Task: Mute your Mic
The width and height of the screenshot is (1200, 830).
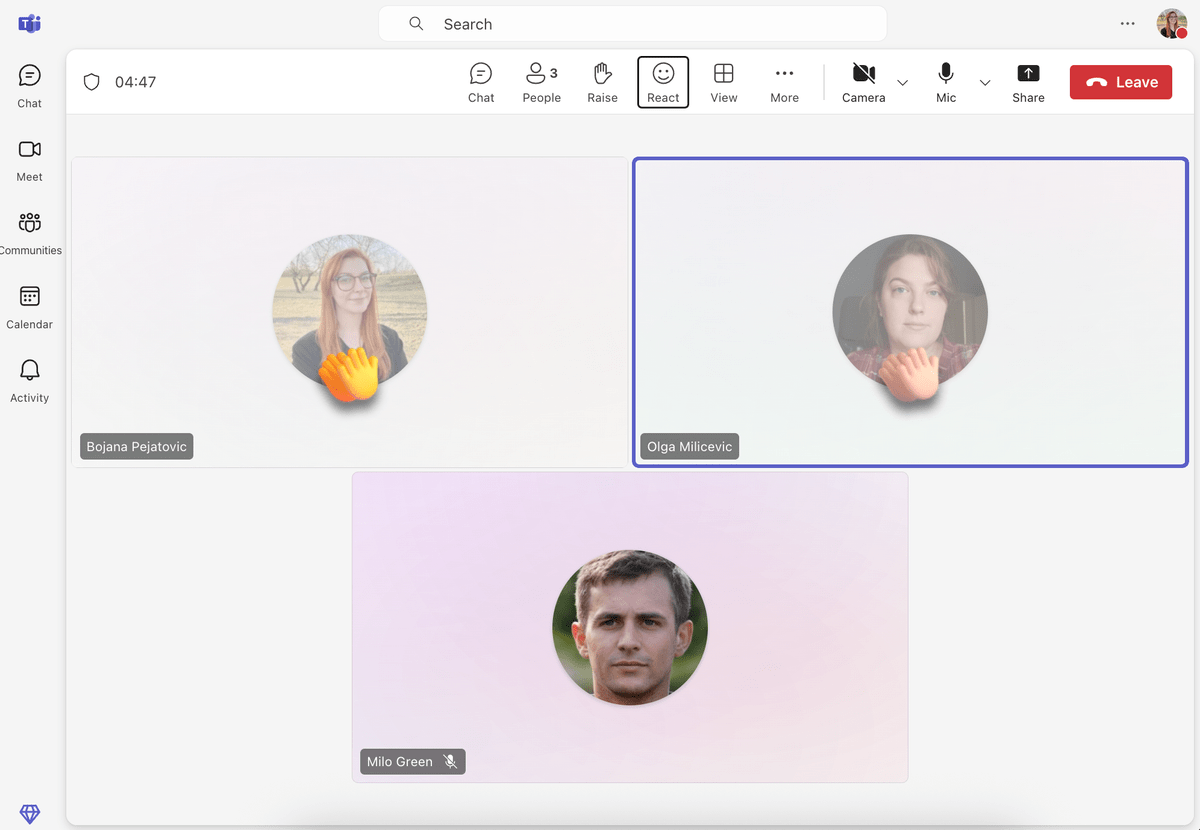Action: [944, 80]
